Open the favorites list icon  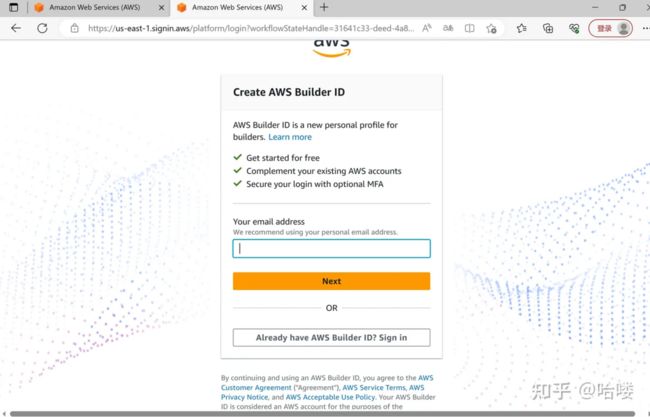pyautogui.click(x=521, y=28)
